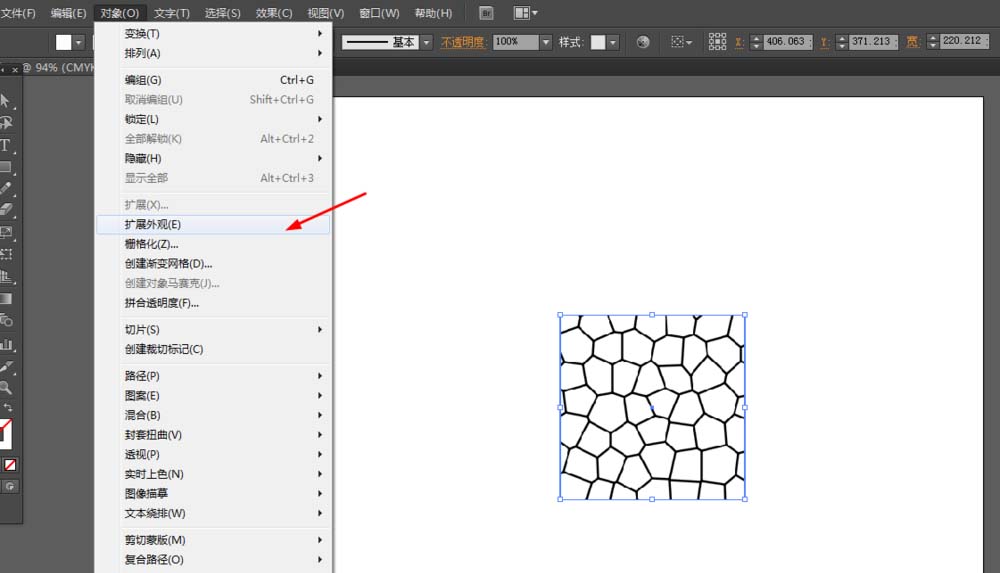Screen dimensions: 1000x573
Task: Click 栅格化(Z)... menu entry
Action: tap(152, 244)
